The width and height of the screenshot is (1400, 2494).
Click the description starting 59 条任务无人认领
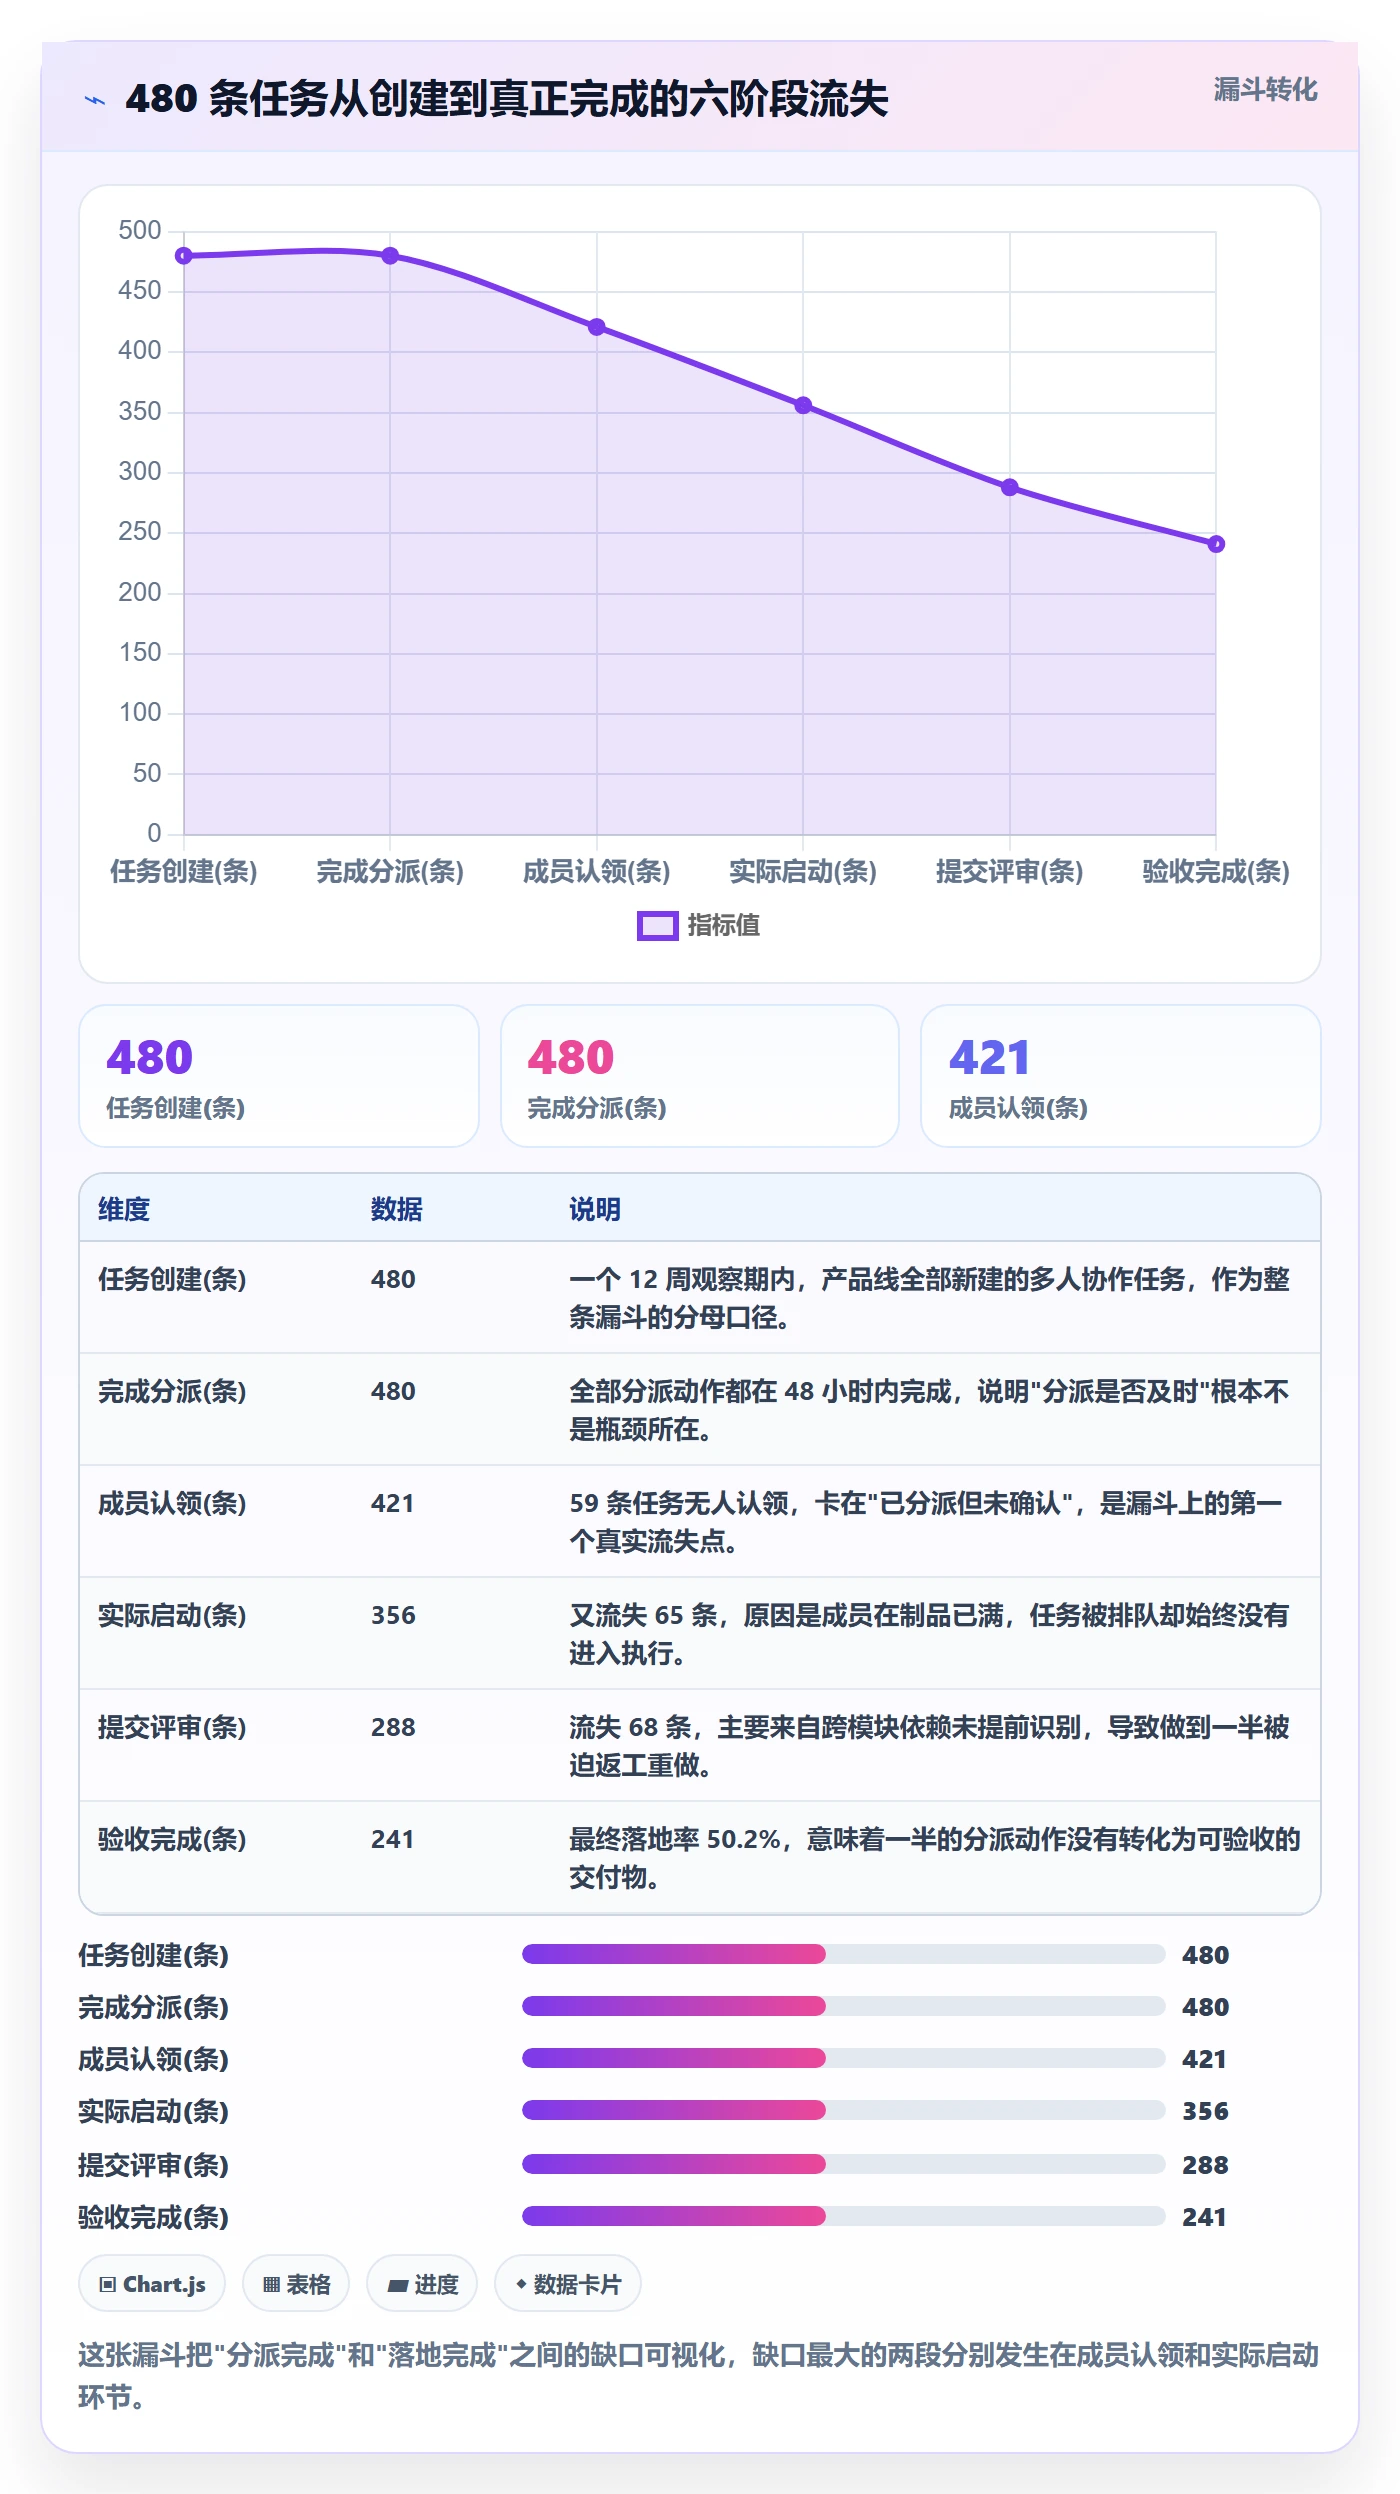click(x=926, y=1522)
